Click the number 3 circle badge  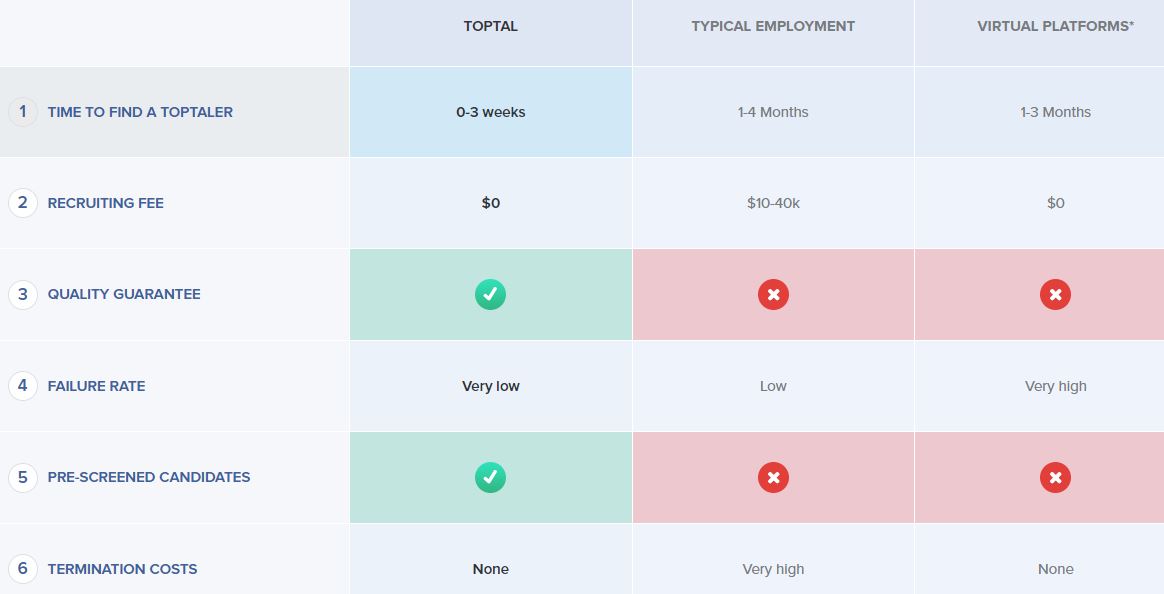click(x=23, y=294)
